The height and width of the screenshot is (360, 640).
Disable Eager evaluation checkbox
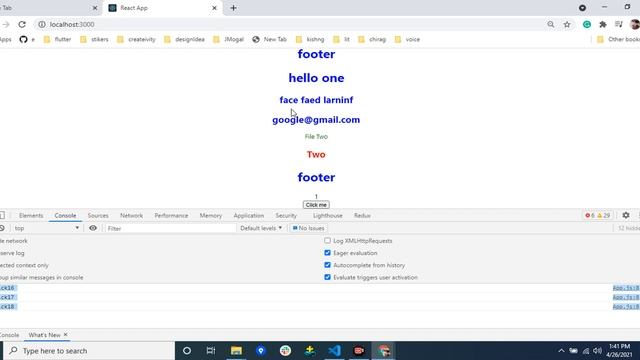tap(327, 253)
